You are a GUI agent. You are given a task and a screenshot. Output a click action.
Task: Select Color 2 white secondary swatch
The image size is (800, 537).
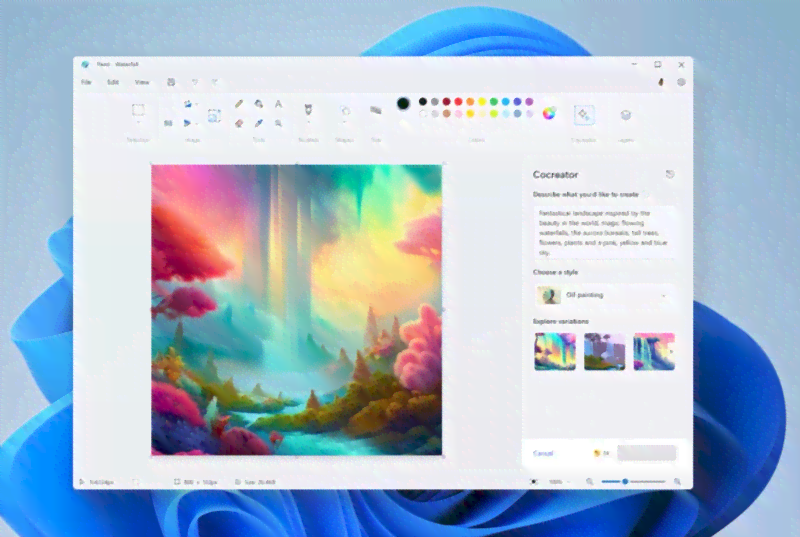pos(404,124)
